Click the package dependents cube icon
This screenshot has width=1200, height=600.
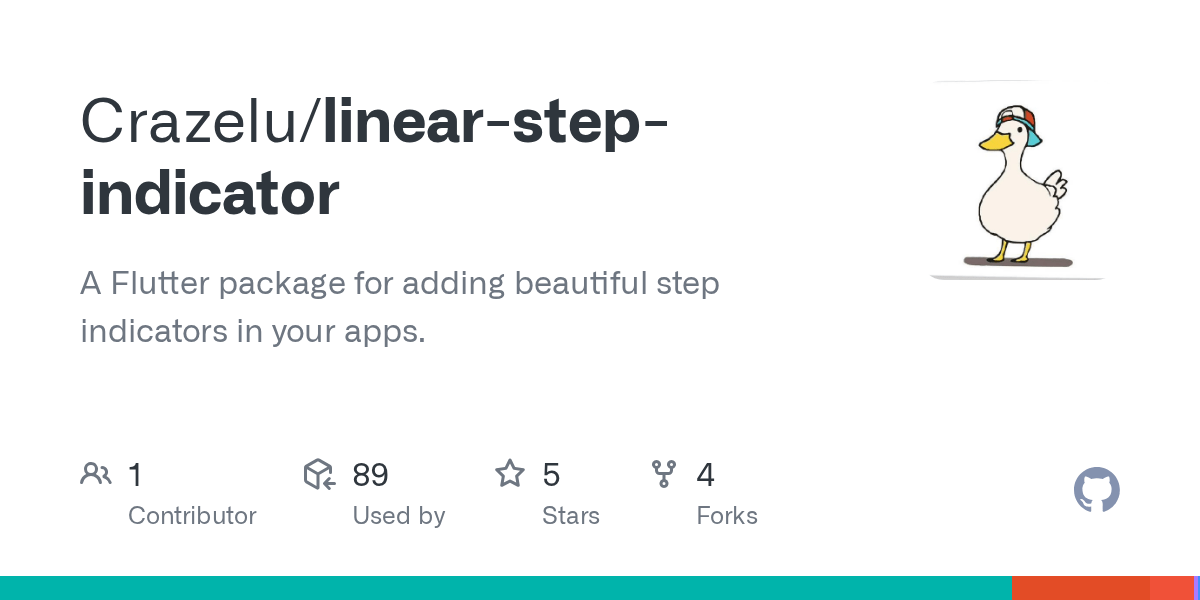319,474
